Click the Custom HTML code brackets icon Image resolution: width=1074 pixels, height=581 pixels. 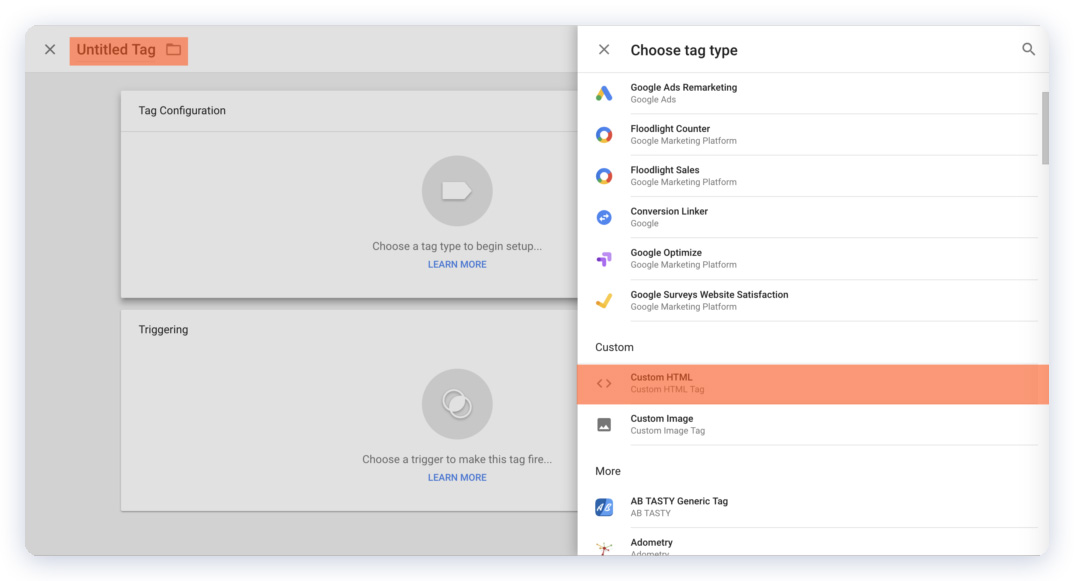click(x=604, y=383)
